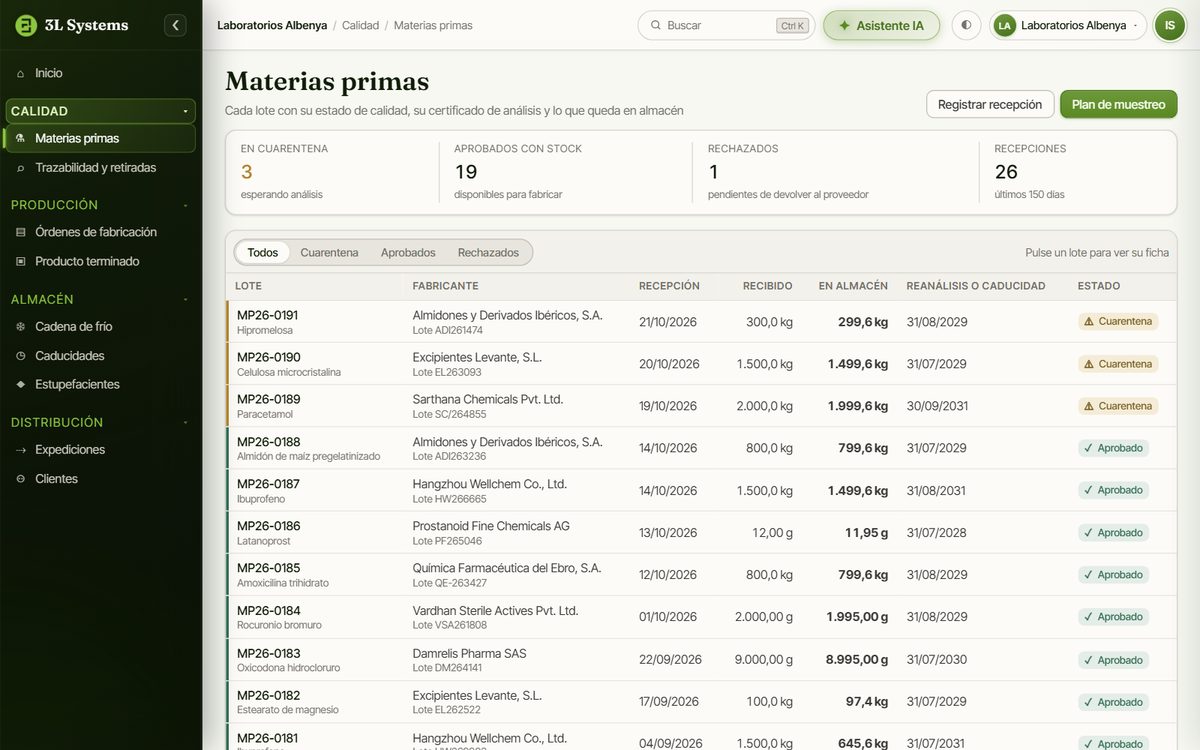
Task: Open lot MP26-0187 Ibuprofeno
Action: pyautogui.click(x=701, y=490)
